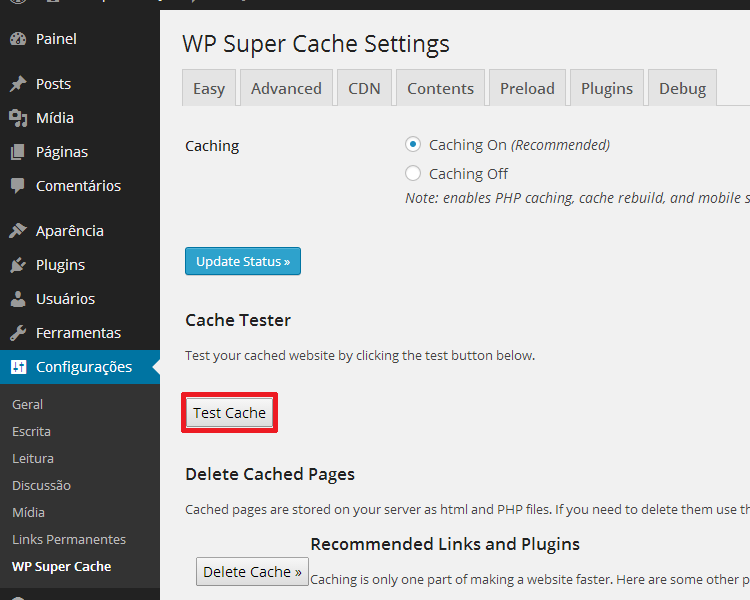Click the Usuários person icon
The image size is (750, 600).
point(18,299)
